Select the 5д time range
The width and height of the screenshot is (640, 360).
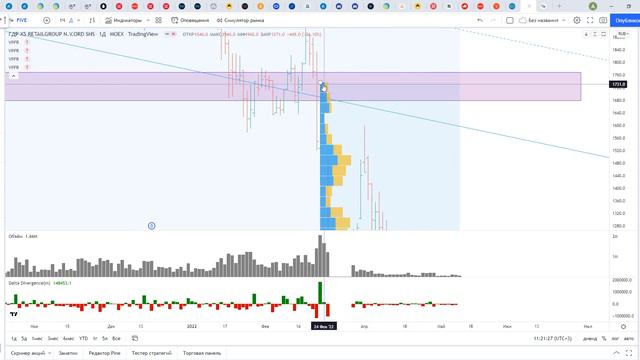pyautogui.click(x=24, y=338)
